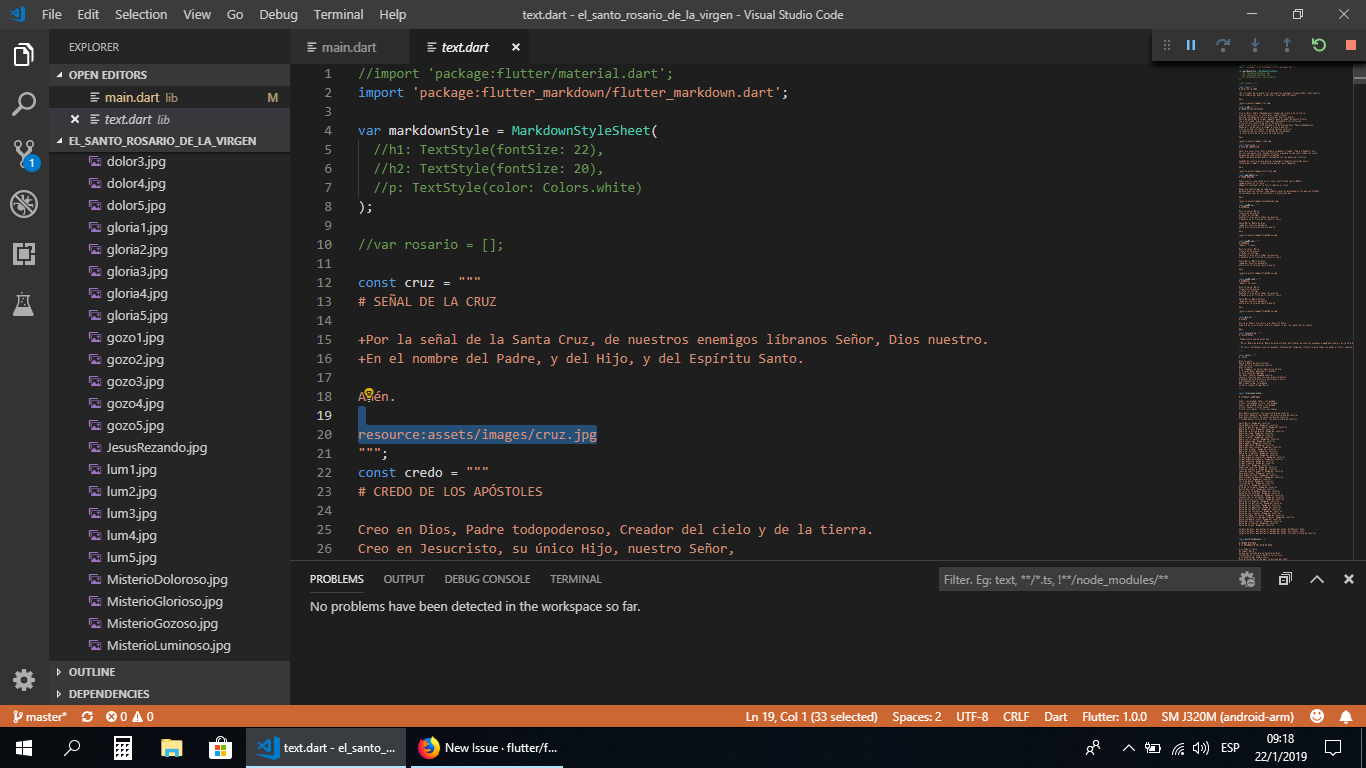1366x768 pixels.
Task: Open the Selection menu
Action: tap(141, 15)
